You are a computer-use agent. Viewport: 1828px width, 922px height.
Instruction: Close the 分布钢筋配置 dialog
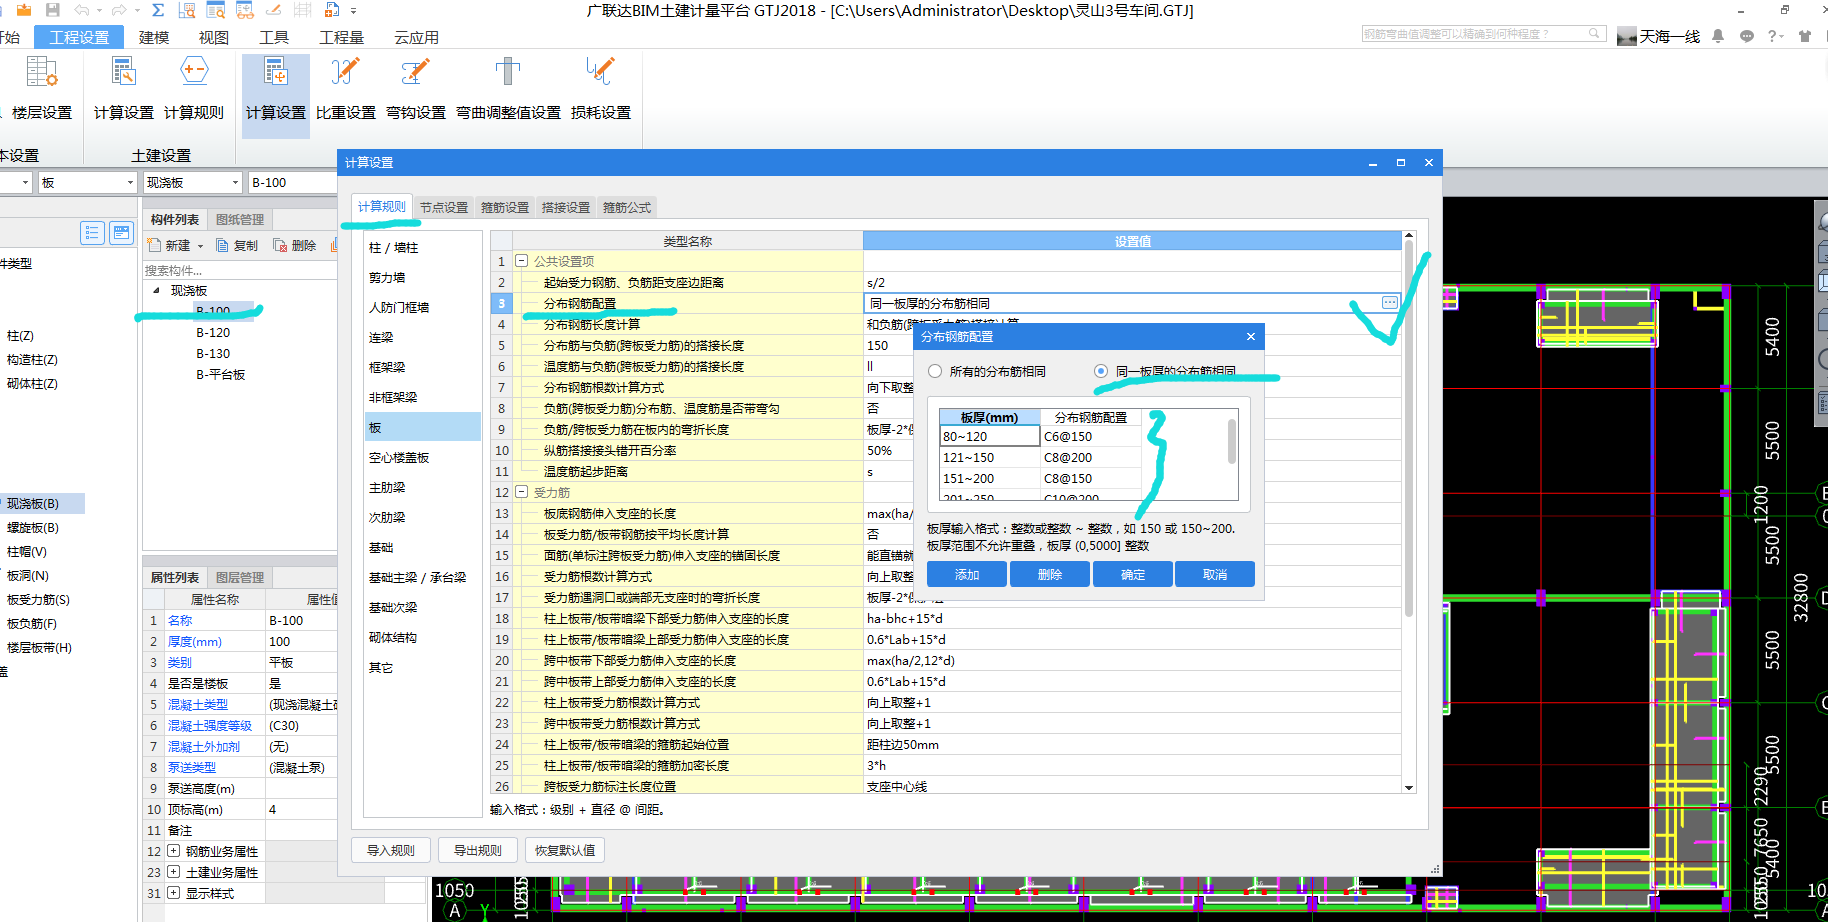click(1251, 337)
